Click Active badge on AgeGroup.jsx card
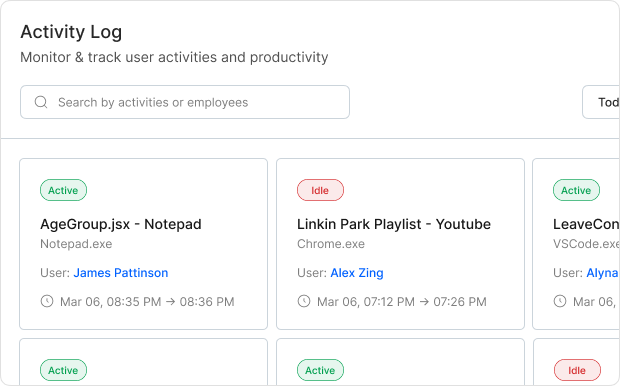 tap(63, 190)
